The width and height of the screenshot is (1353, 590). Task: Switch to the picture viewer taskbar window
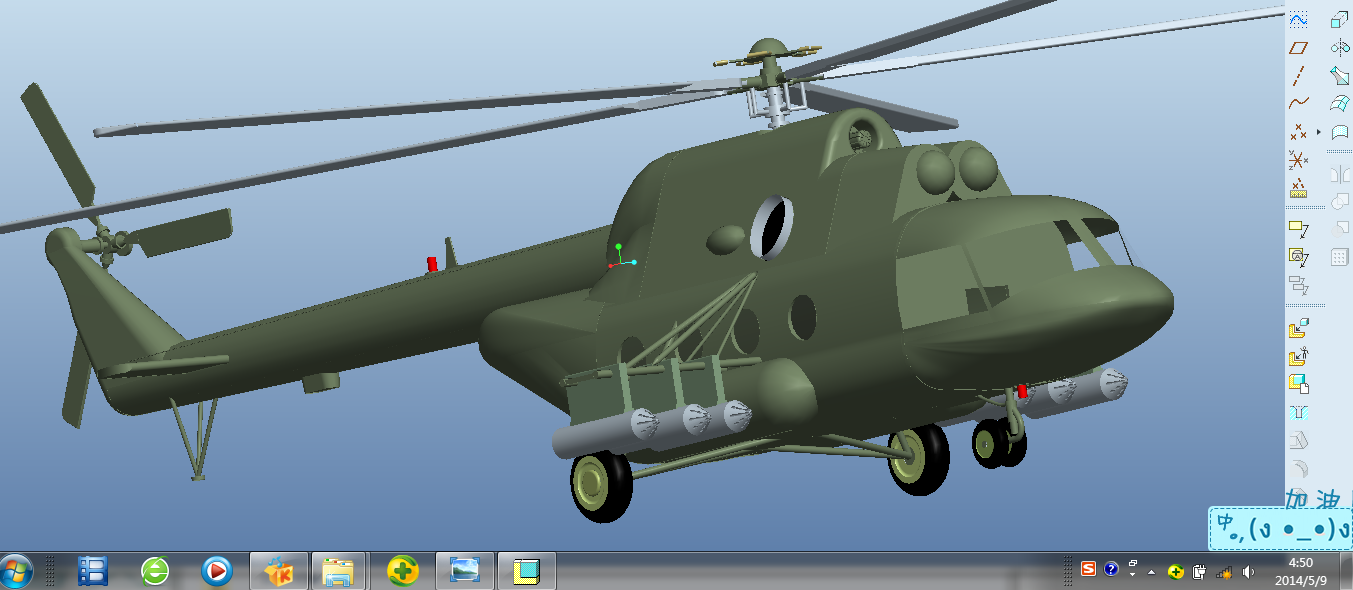click(x=465, y=571)
